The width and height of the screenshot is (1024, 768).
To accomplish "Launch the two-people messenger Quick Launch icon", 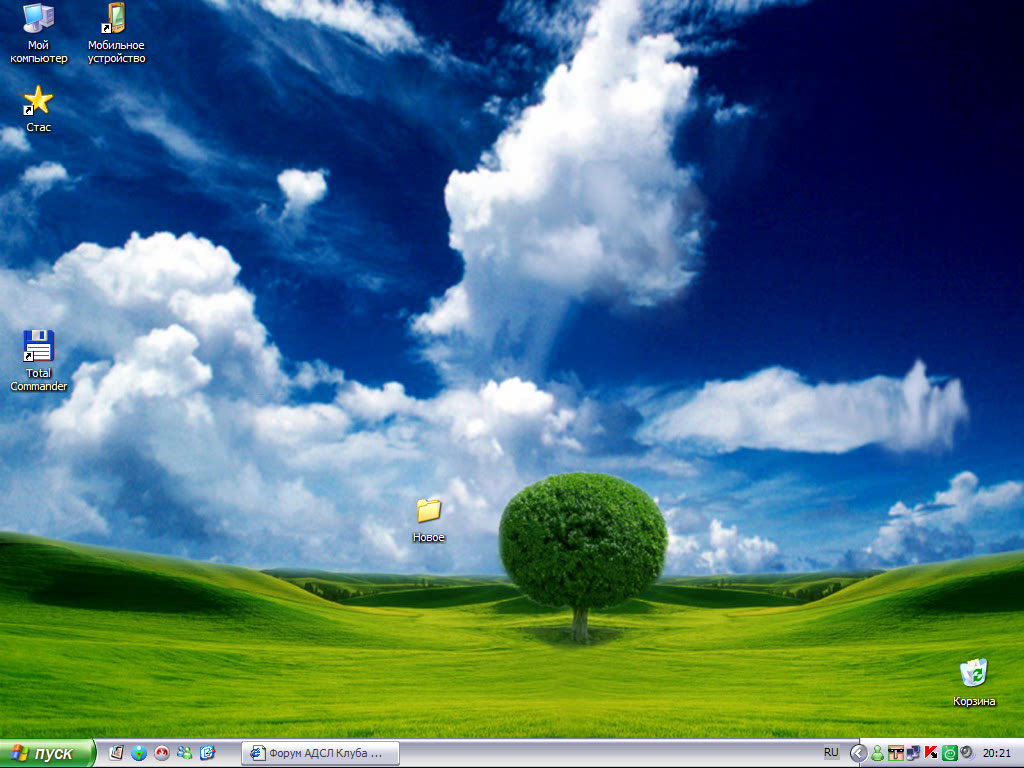I will [185, 753].
